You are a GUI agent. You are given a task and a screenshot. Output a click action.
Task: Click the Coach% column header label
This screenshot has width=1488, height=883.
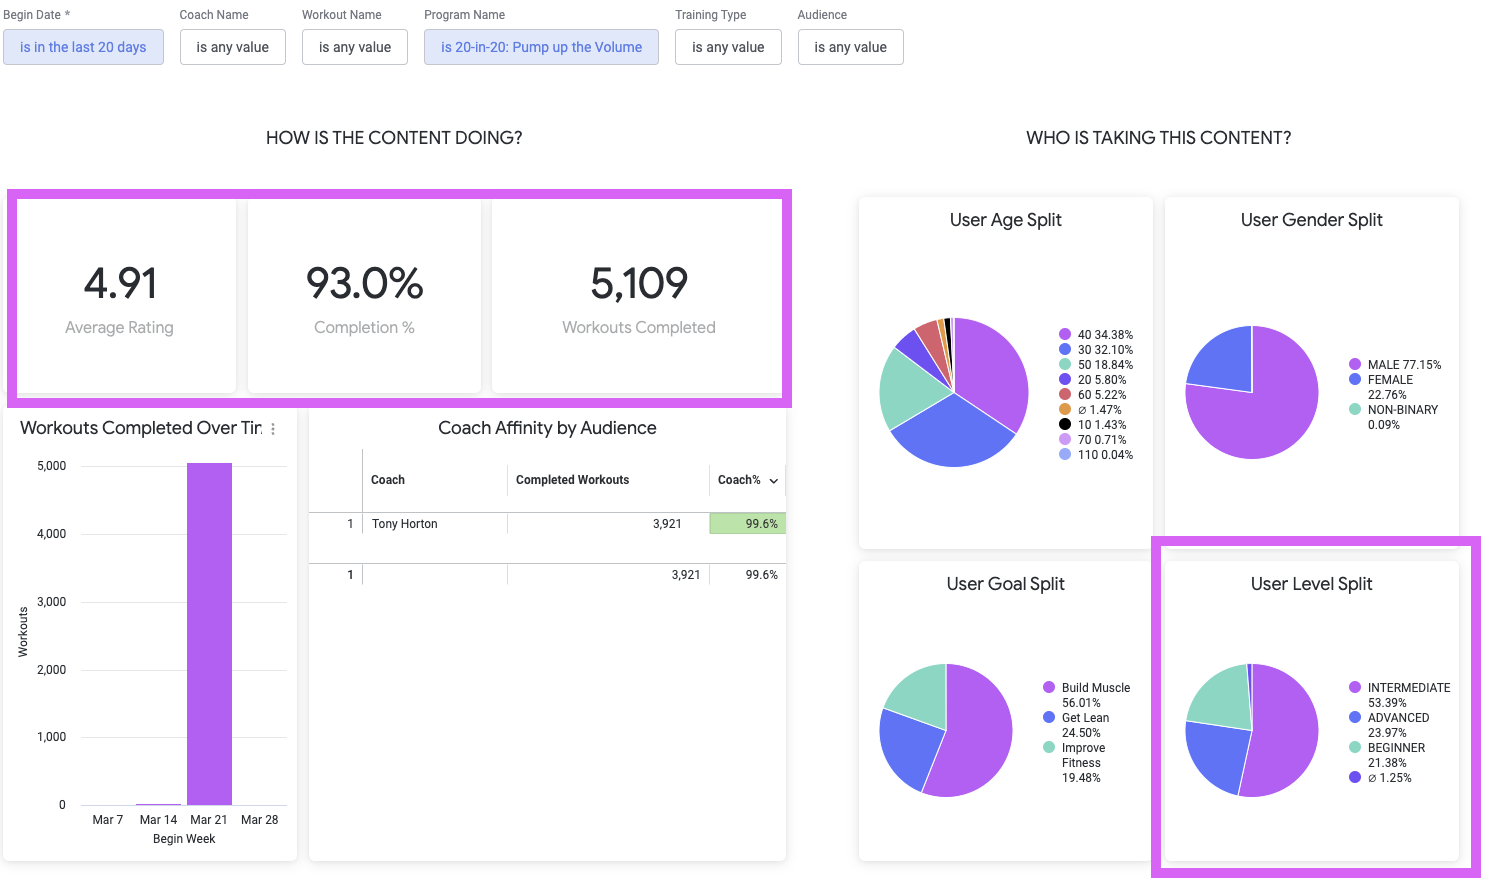[739, 480]
